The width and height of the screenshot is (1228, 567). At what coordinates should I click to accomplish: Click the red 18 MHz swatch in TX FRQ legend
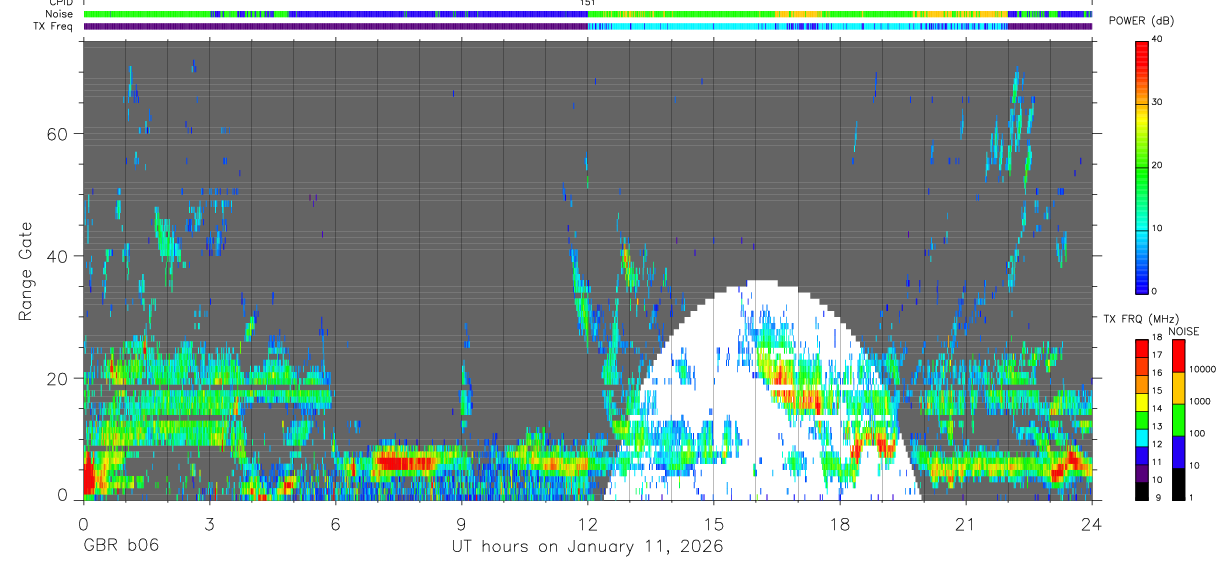(x=1142, y=348)
